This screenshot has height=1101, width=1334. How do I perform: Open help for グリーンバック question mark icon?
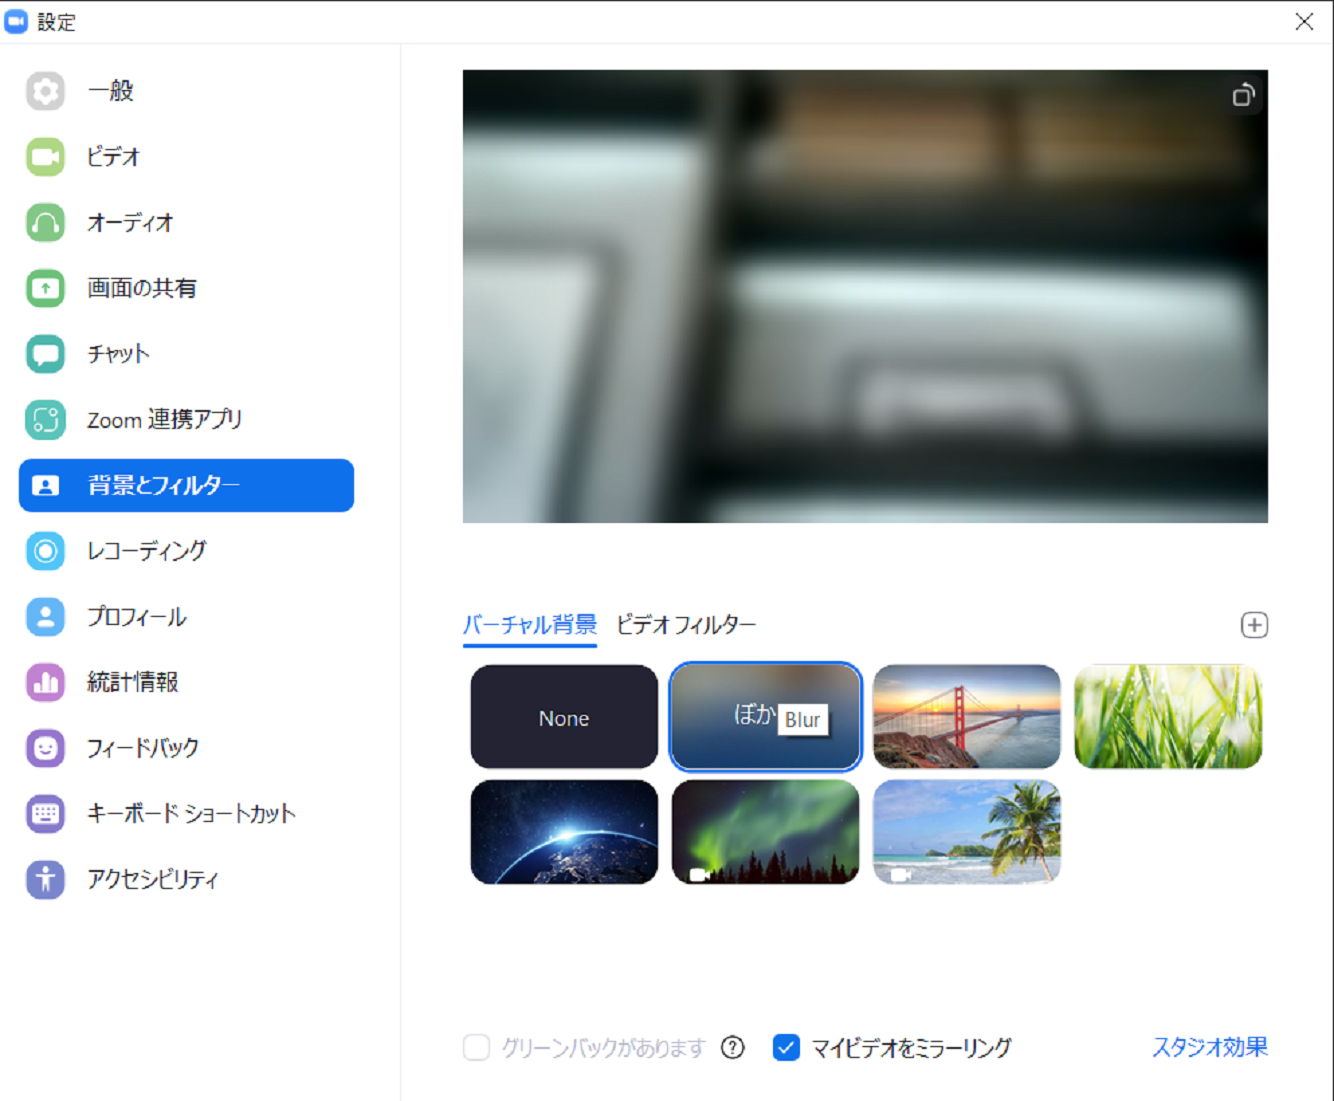coord(733,1047)
